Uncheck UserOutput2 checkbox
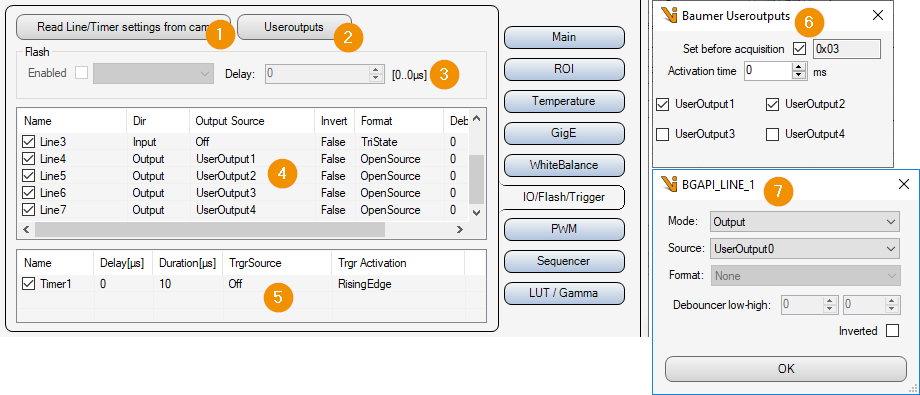 (772, 104)
